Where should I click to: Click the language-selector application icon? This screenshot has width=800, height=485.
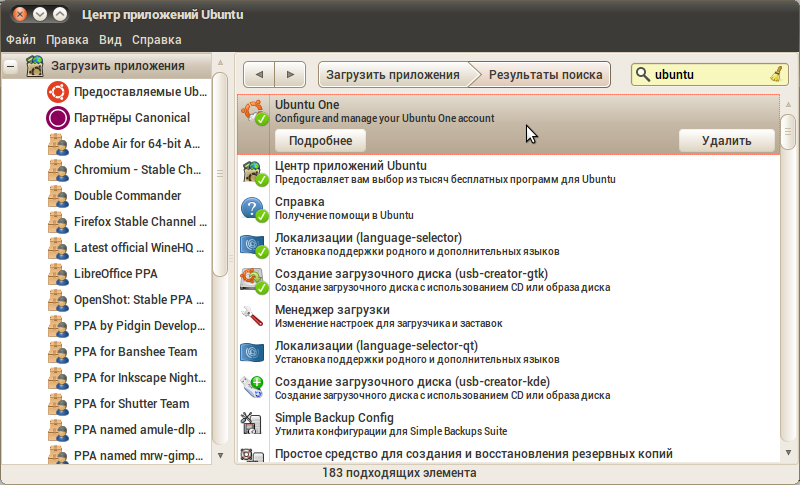[x=254, y=245]
